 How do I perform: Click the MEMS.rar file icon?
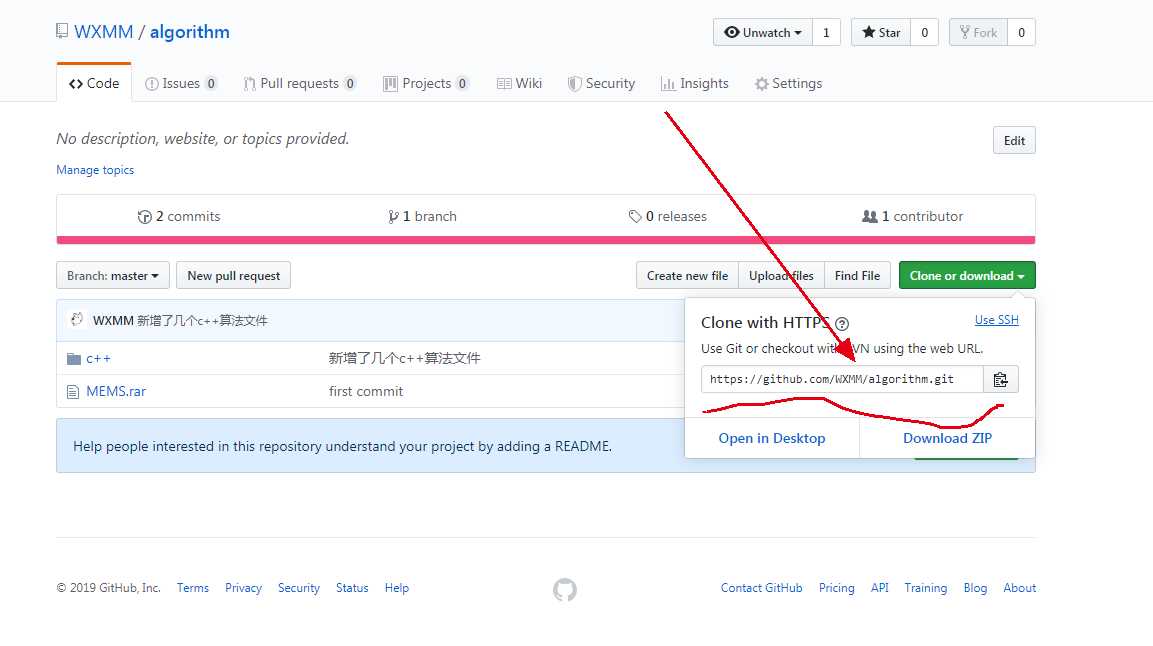pos(73,392)
